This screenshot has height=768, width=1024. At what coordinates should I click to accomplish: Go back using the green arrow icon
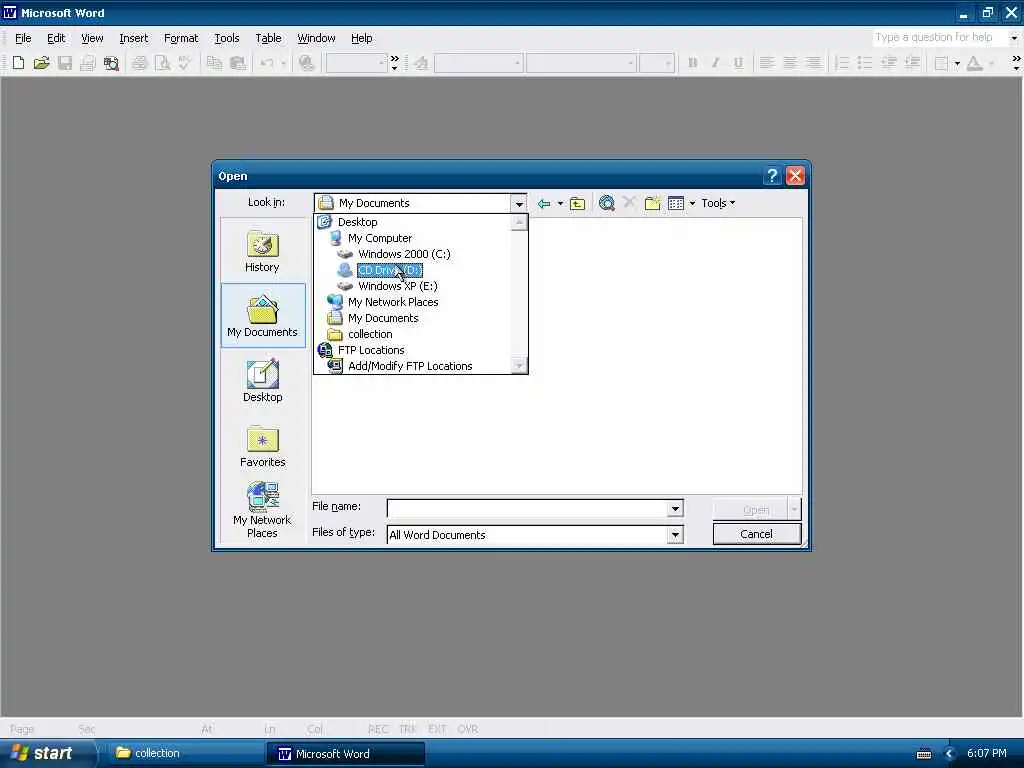[x=544, y=204]
